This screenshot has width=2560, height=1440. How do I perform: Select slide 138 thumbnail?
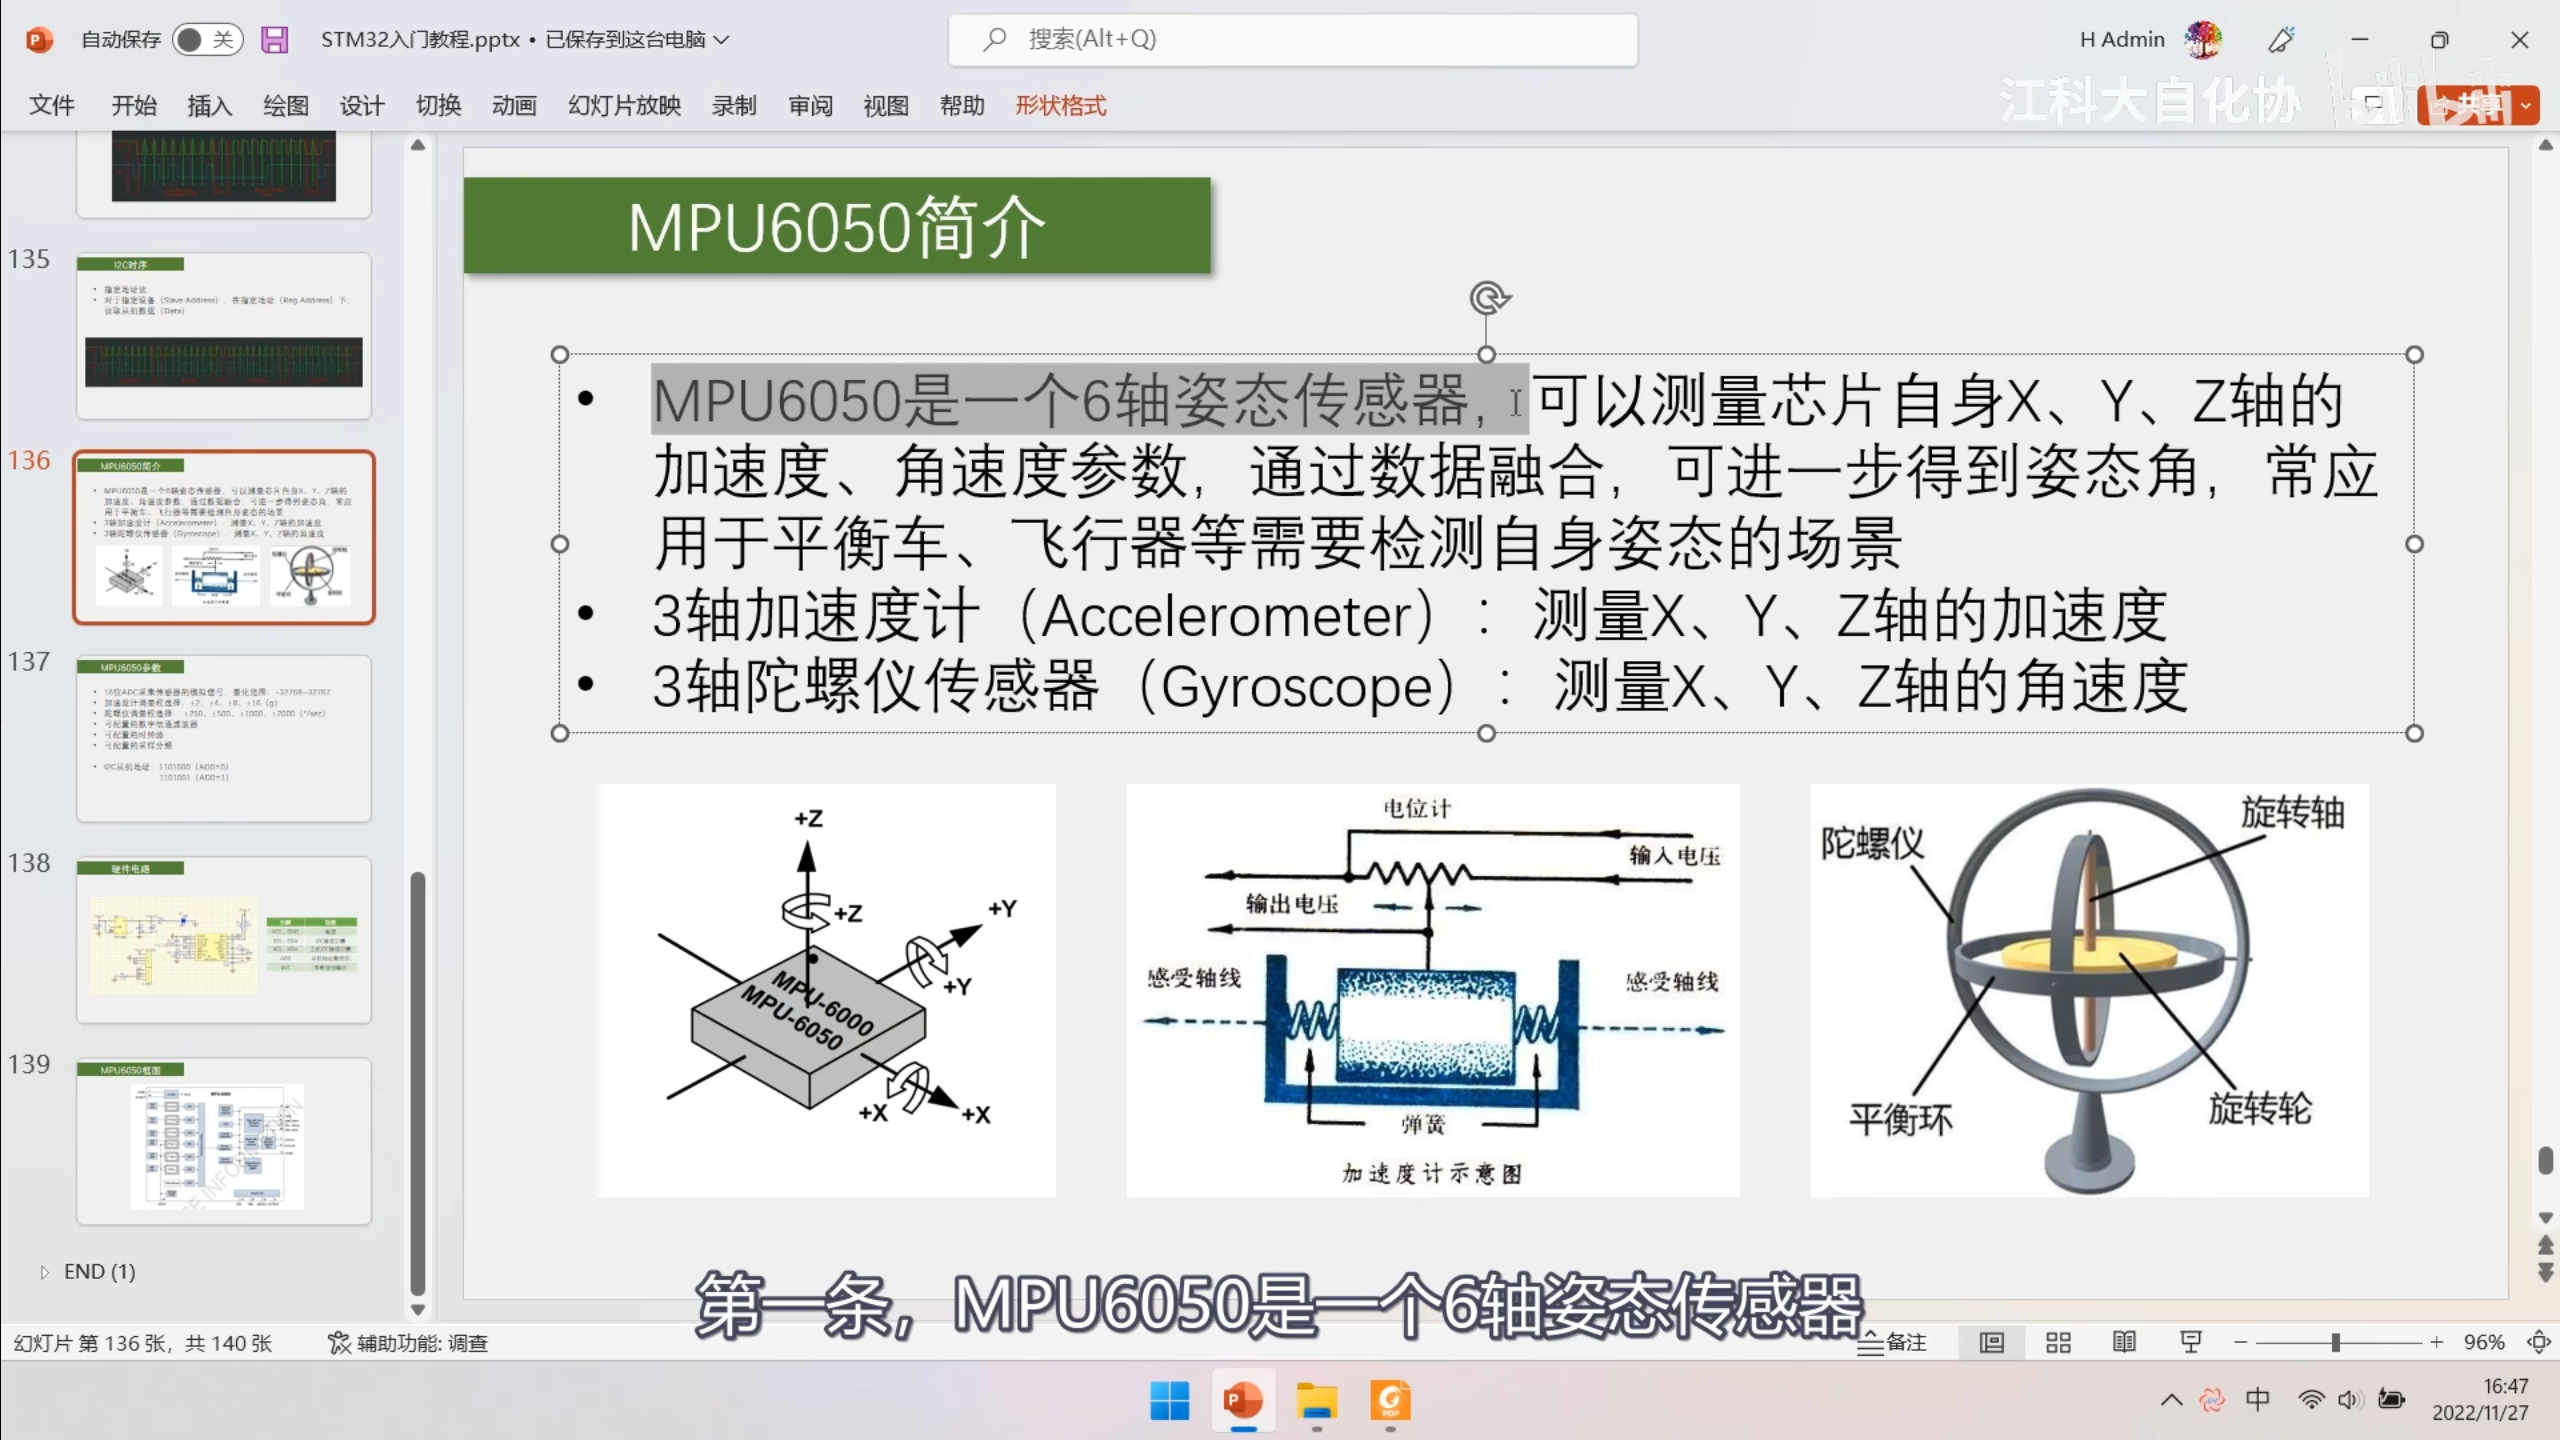(x=223, y=938)
